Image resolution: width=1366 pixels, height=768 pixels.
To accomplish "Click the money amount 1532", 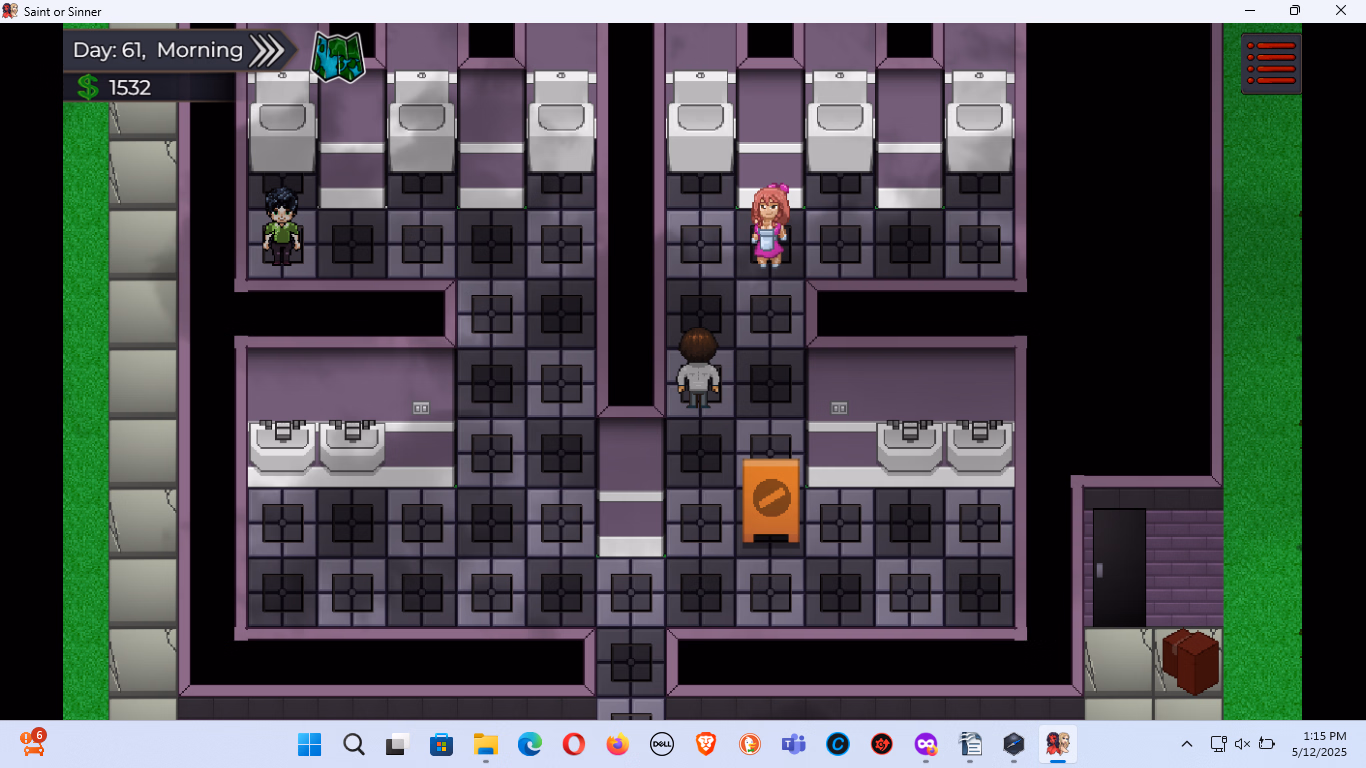I will coord(130,88).
